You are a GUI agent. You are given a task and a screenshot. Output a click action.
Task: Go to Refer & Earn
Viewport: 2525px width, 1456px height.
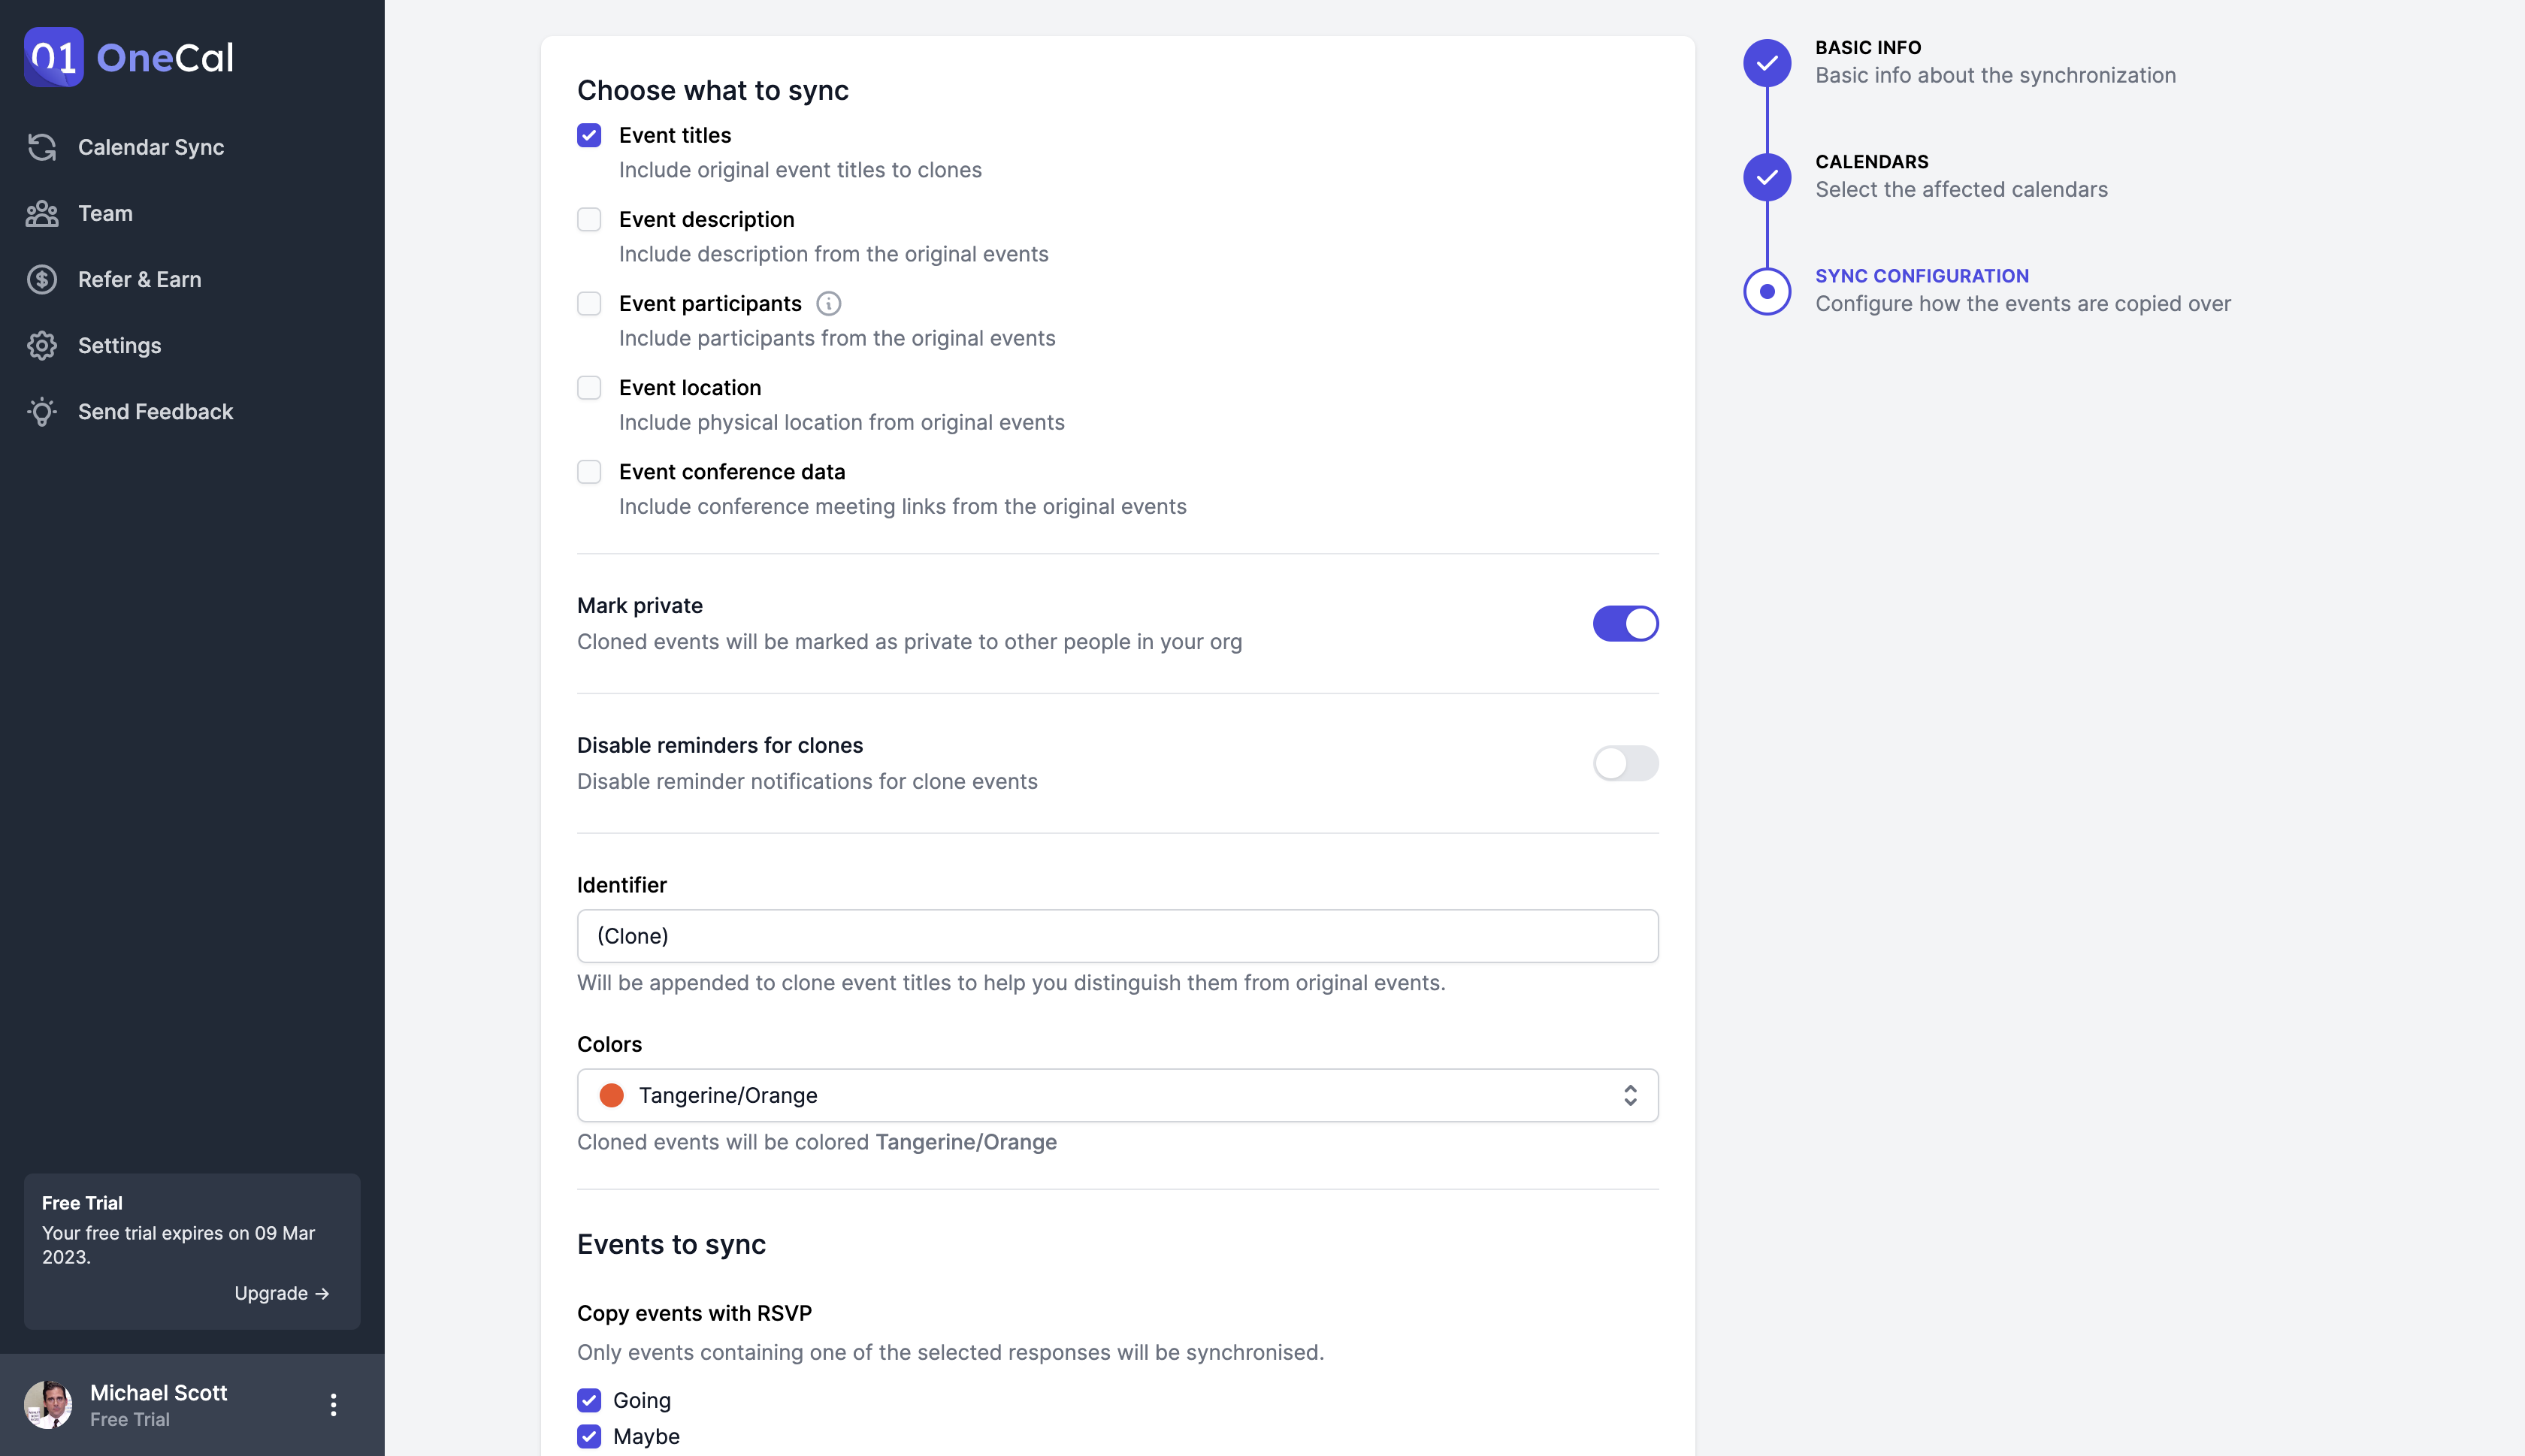140,279
